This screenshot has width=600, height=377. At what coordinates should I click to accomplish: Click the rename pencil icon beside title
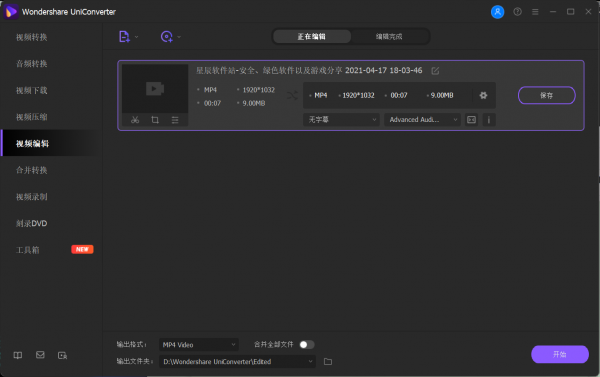(435, 71)
